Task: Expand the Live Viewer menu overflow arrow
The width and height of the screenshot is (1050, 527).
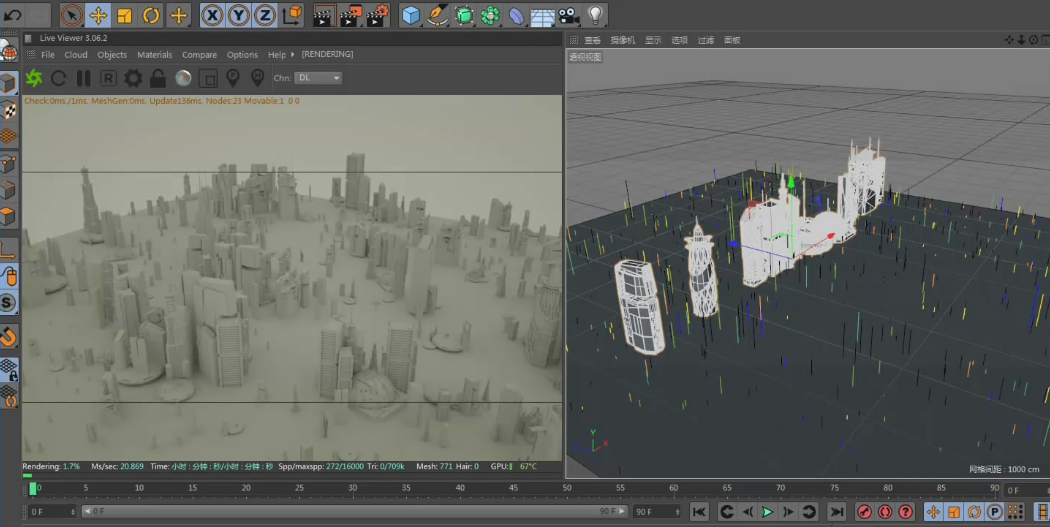Action: pyautogui.click(x=294, y=55)
